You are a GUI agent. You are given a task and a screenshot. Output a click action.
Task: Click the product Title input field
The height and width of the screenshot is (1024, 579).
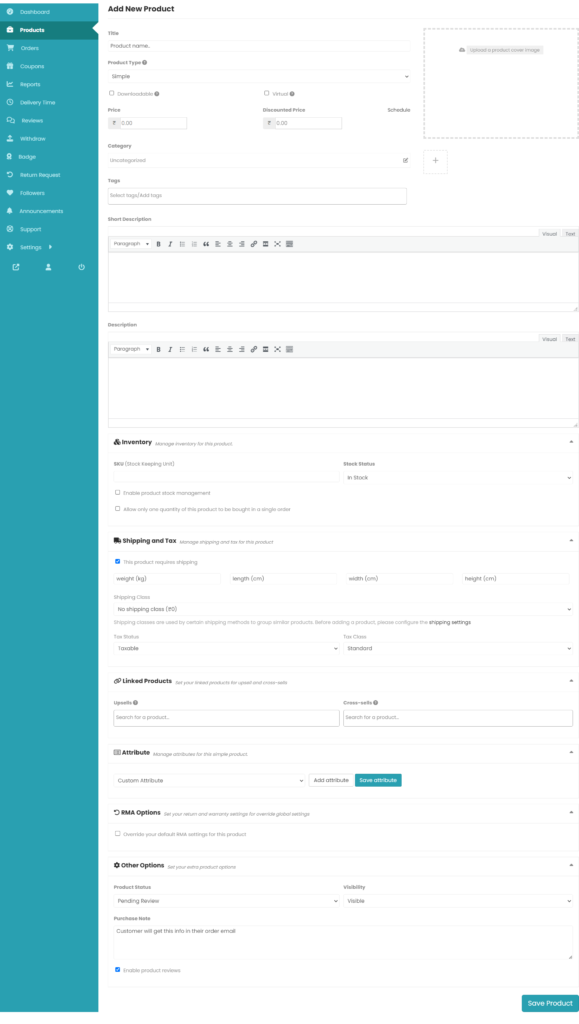pyautogui.click(x=259, y=46)
